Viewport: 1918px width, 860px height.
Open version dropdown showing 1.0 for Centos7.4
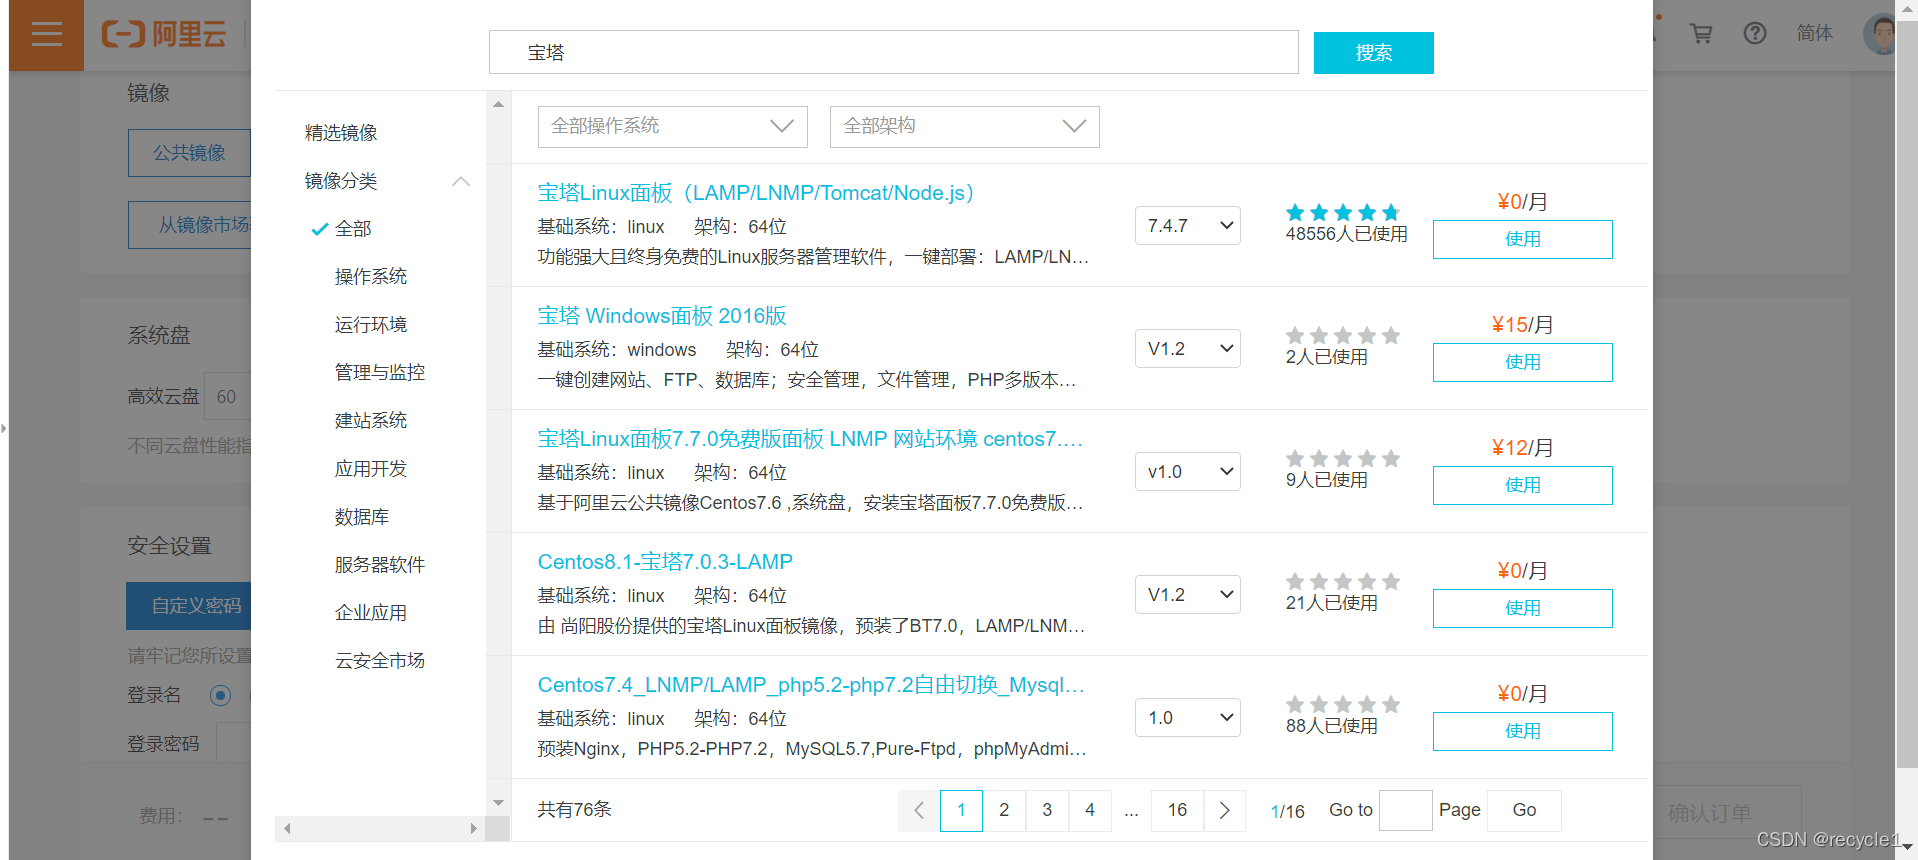pos(1188,718)
